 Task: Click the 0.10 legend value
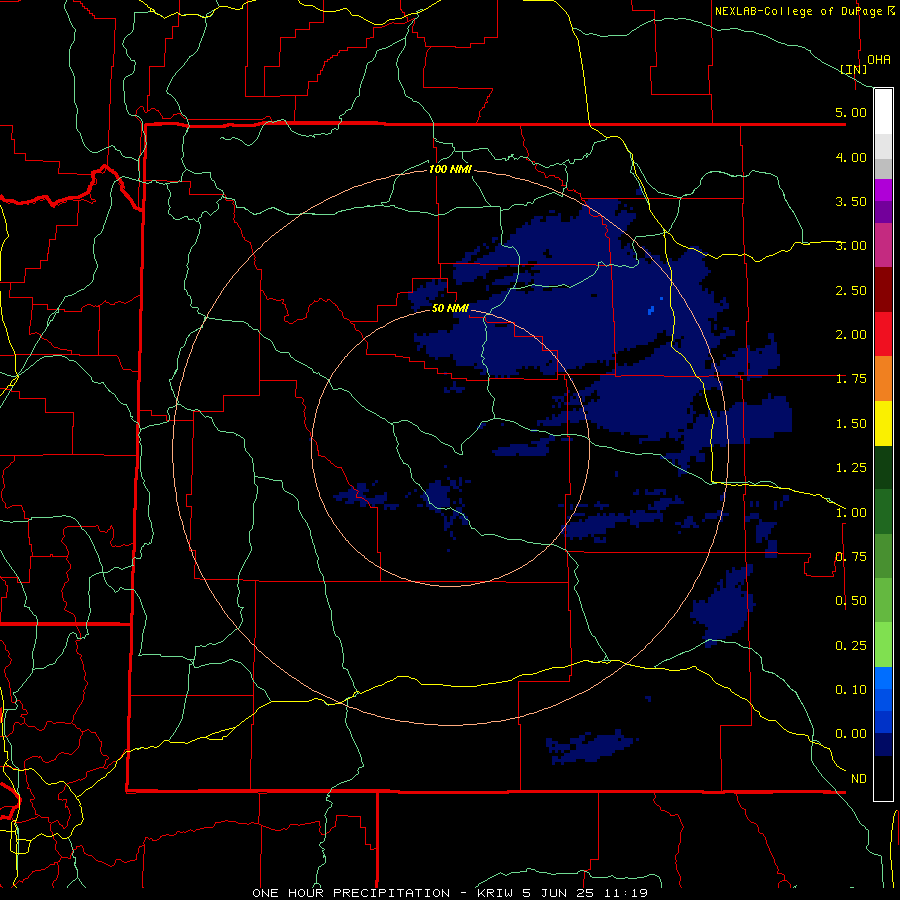pyautogui.click(x=851, y=690)
